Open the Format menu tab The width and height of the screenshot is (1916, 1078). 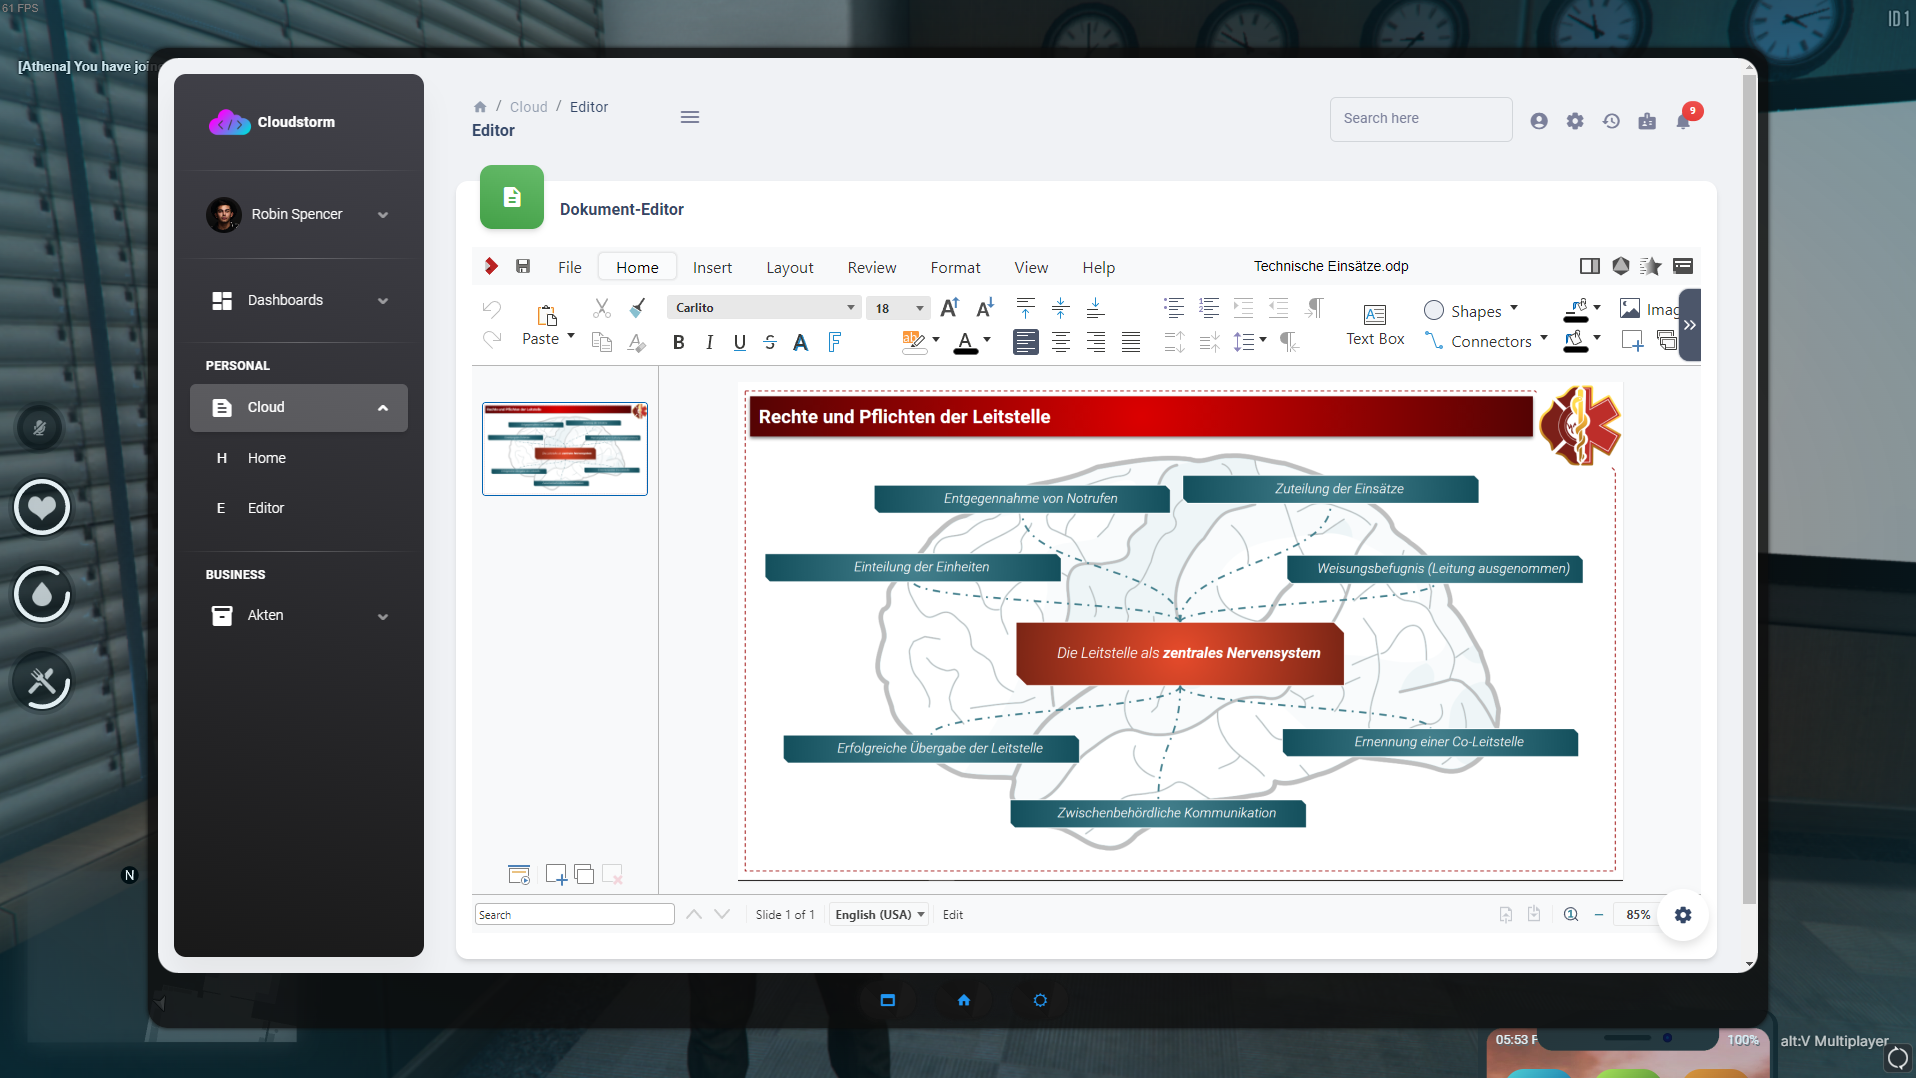(x=955, y=267)
